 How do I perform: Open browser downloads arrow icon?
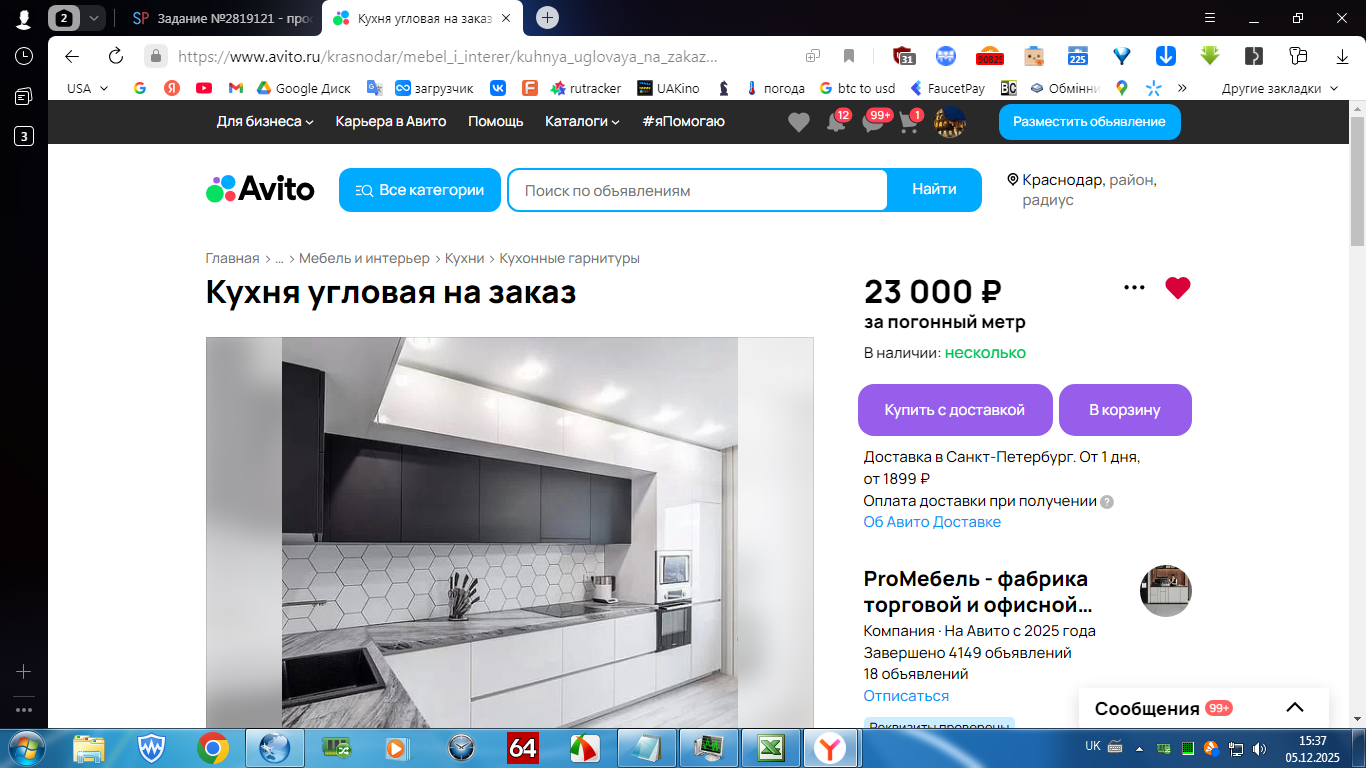[x=1343, y=56]
